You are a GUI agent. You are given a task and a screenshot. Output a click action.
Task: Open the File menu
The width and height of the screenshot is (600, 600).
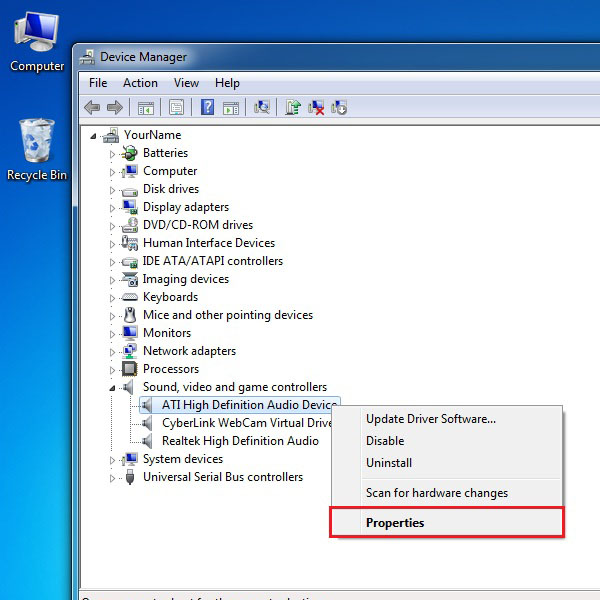[x=98, y=83]
